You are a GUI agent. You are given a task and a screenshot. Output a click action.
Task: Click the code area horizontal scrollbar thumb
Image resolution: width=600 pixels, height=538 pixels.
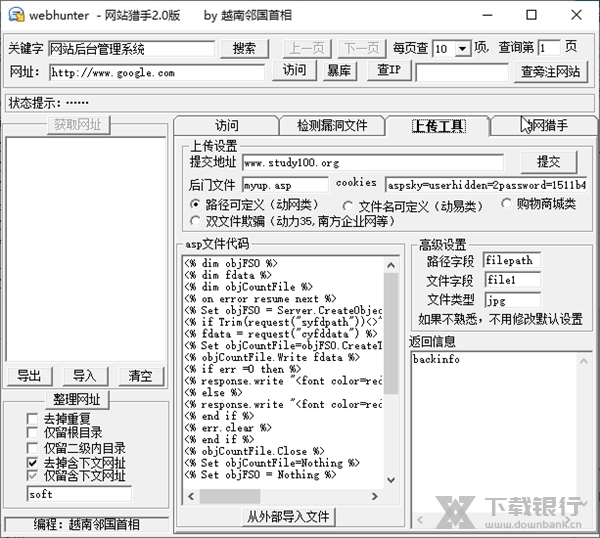pyautogui.click(x=230, y=497)
